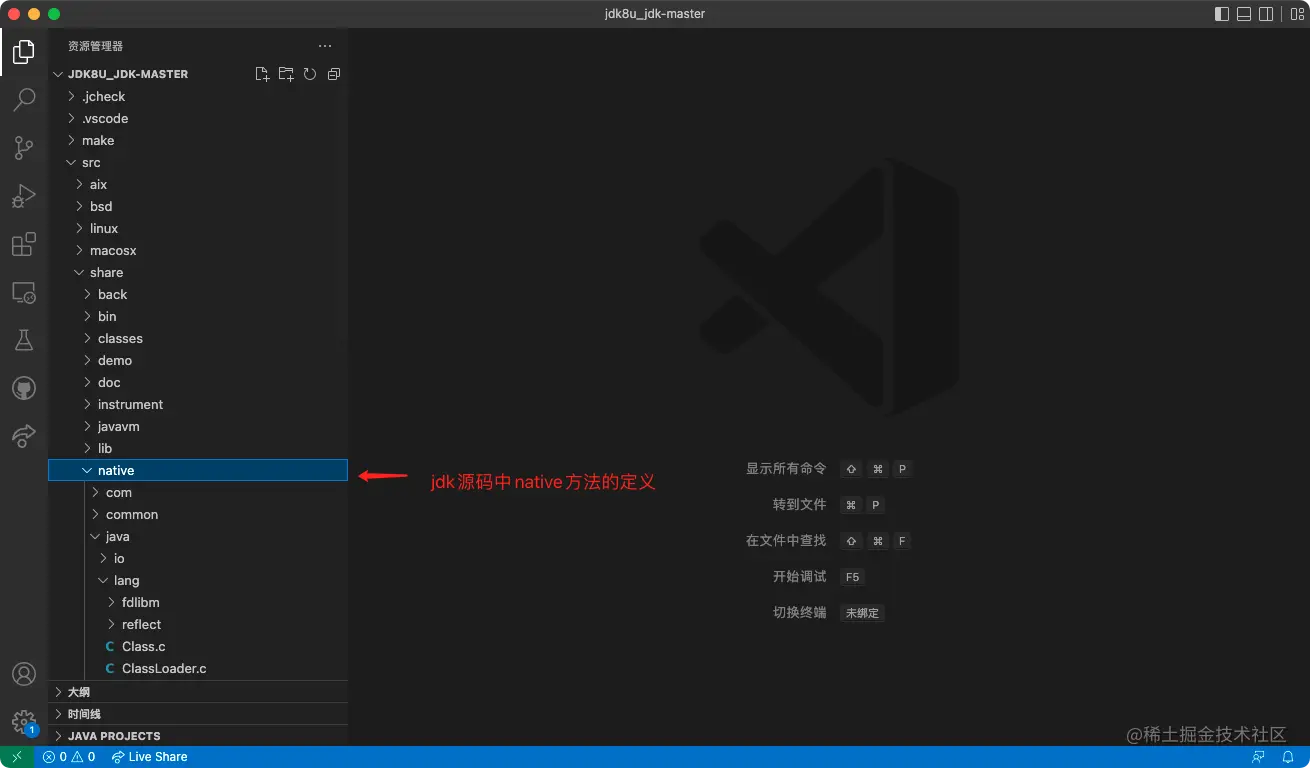
Task: Open the Search view icon
Action: click(24, 99)
